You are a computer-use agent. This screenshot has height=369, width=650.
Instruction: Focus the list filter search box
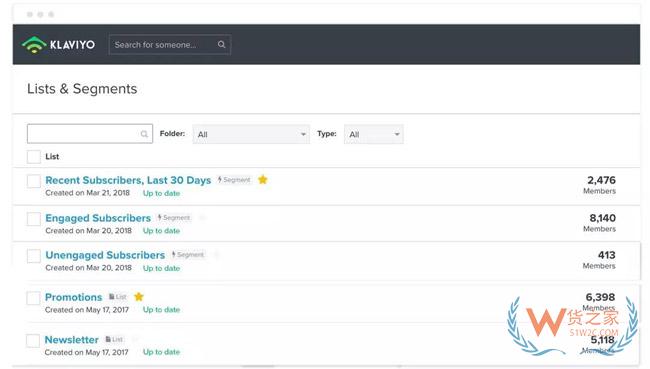pos(90,134)
